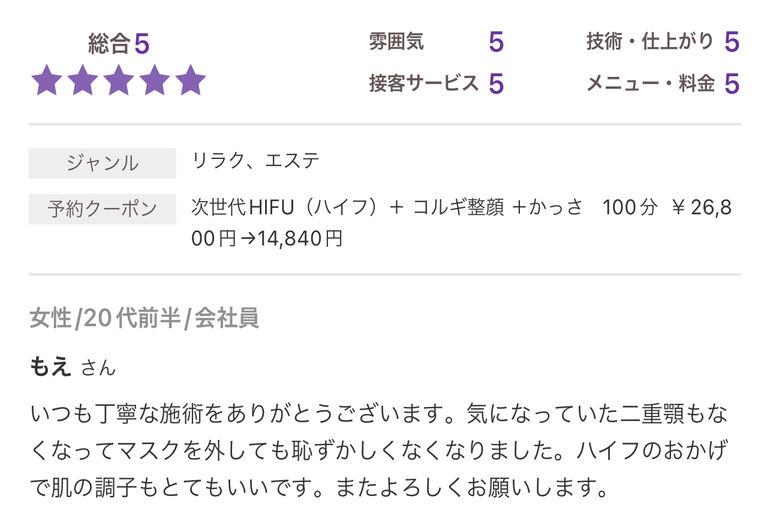Viewport: 770px width, 510px height.
Task: Click the メニュー・料金 score number 5
Action: 732,83
